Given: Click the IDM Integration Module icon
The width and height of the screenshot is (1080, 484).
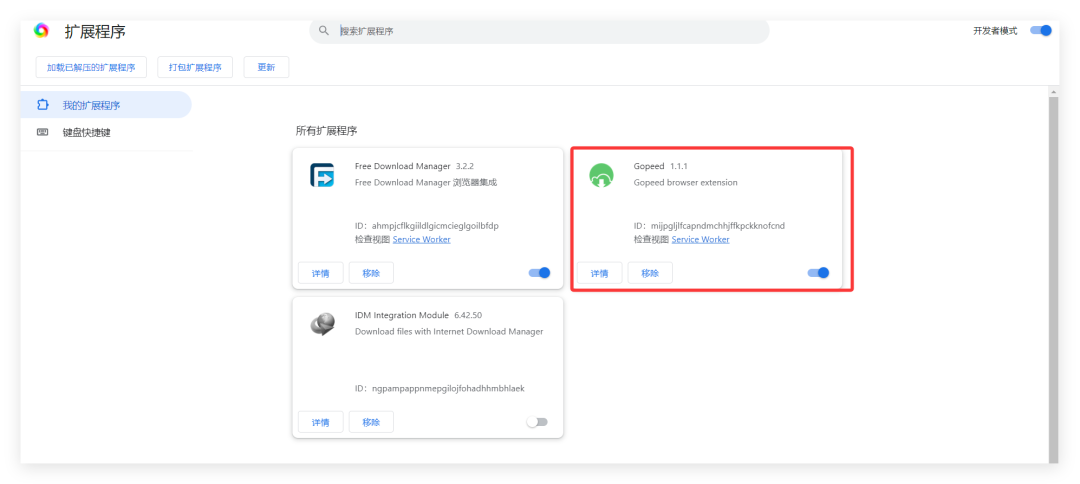Looking at the screenshot, I should 322,324.
